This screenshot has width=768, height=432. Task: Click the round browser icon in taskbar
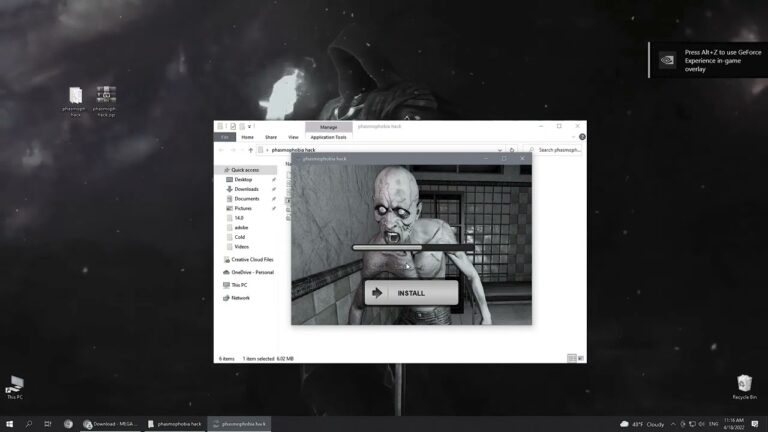coord(68,424)
